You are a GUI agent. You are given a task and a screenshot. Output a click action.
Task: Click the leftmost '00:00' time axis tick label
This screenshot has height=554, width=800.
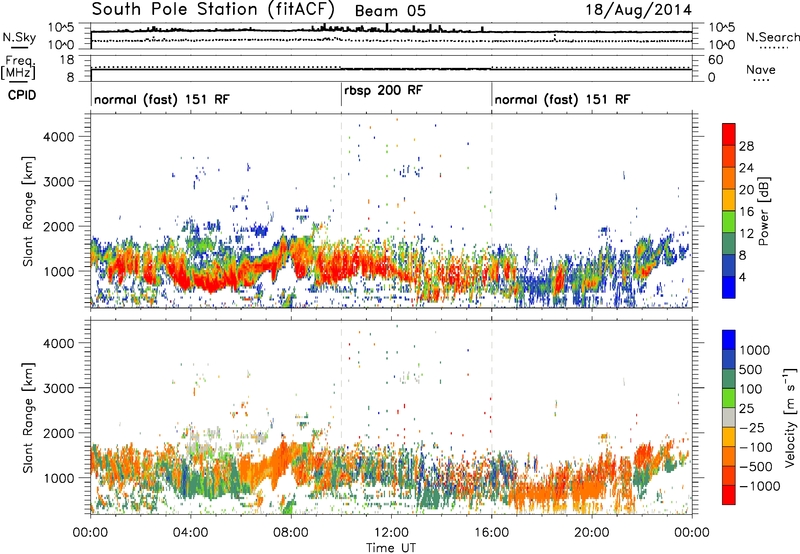[90, 532]
